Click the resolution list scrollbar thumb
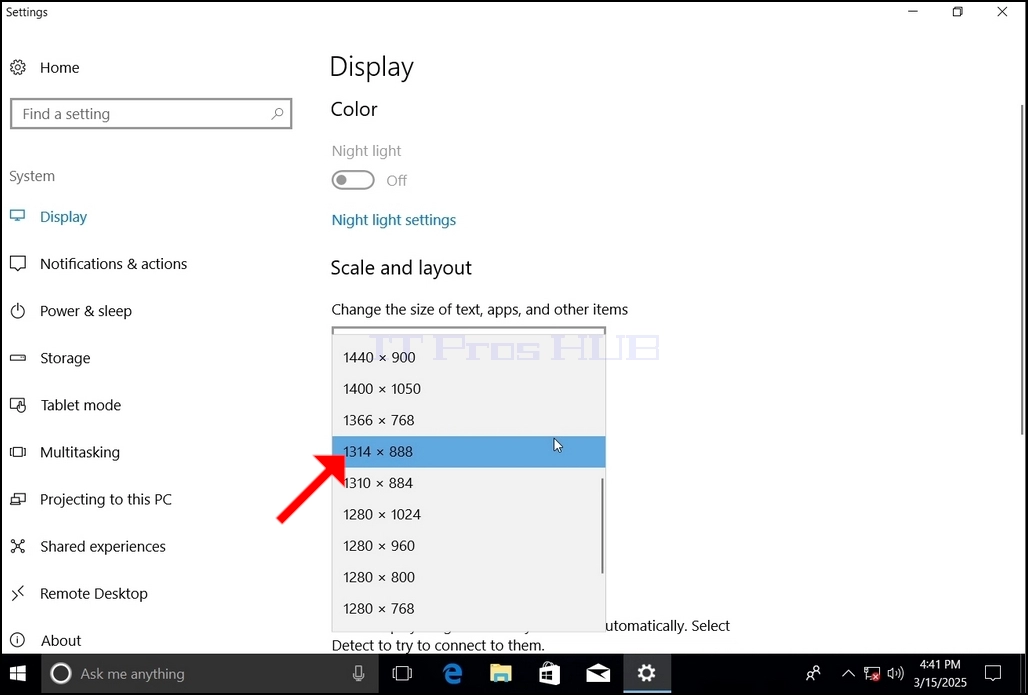This screenshot has width=1028, height=695. 602,526
